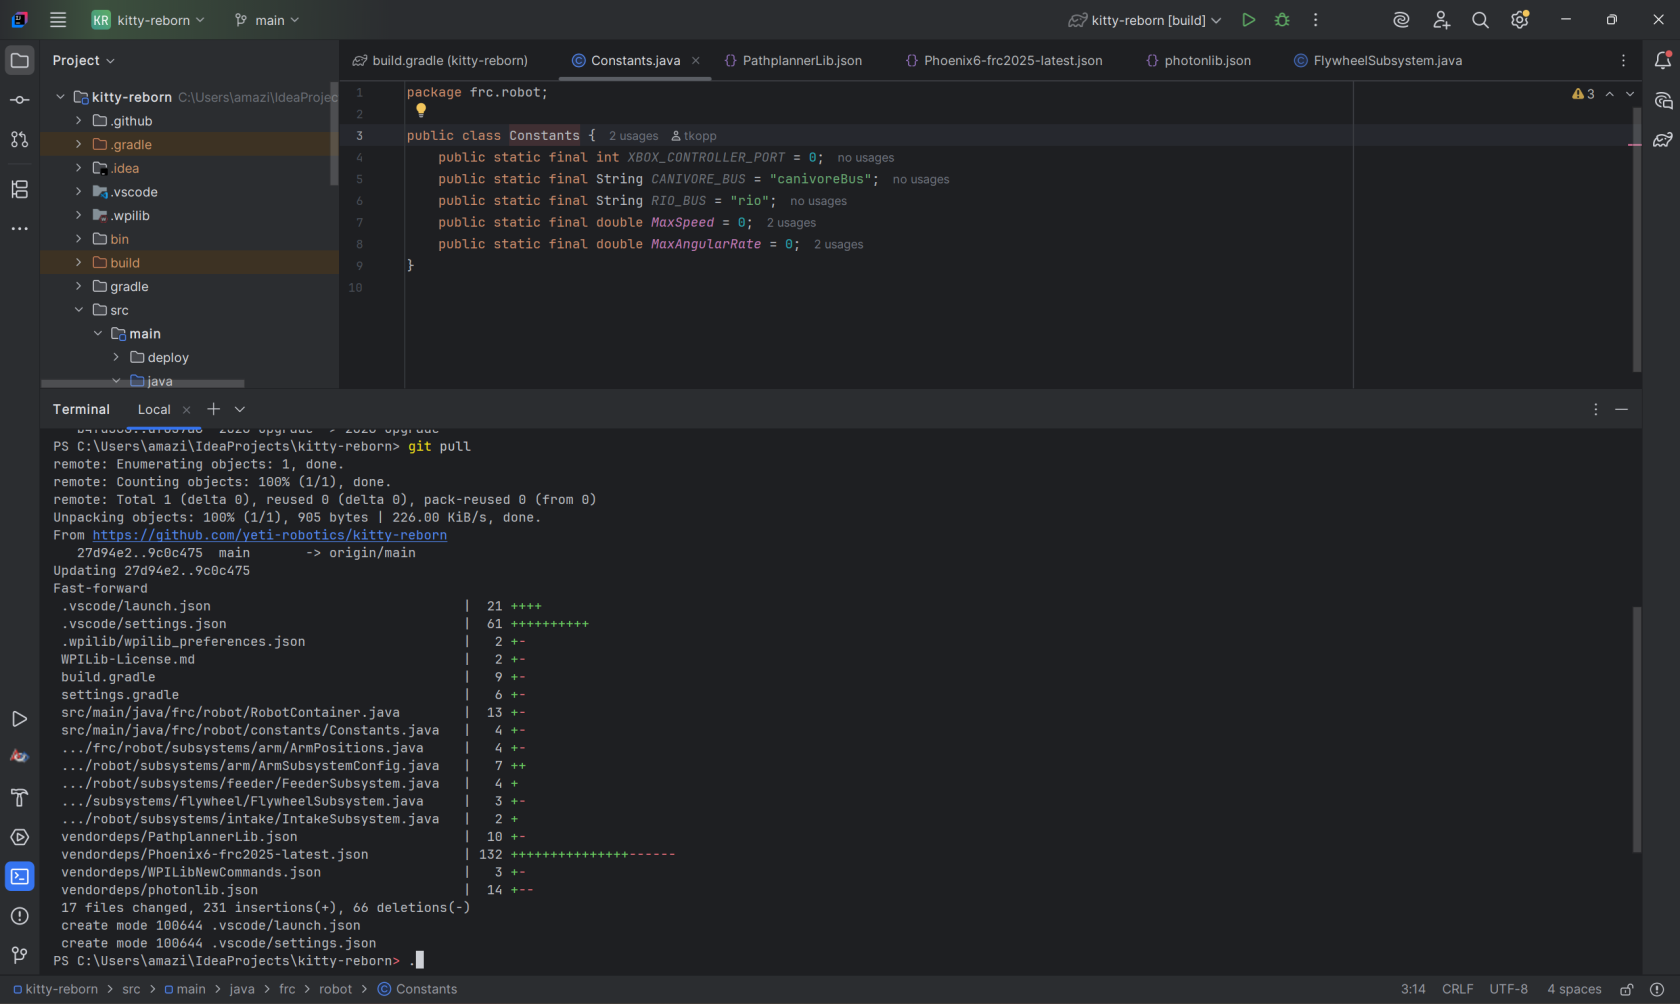1680x1004 pixels.
Task: Run the kitty-reborn build configuration
Action: coord(1248,20)
